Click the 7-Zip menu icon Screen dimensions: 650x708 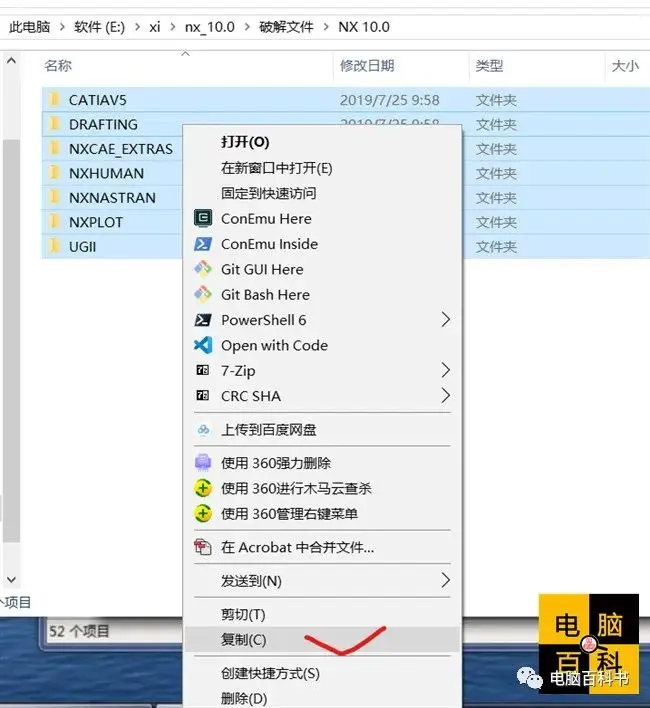pos(203,370)
